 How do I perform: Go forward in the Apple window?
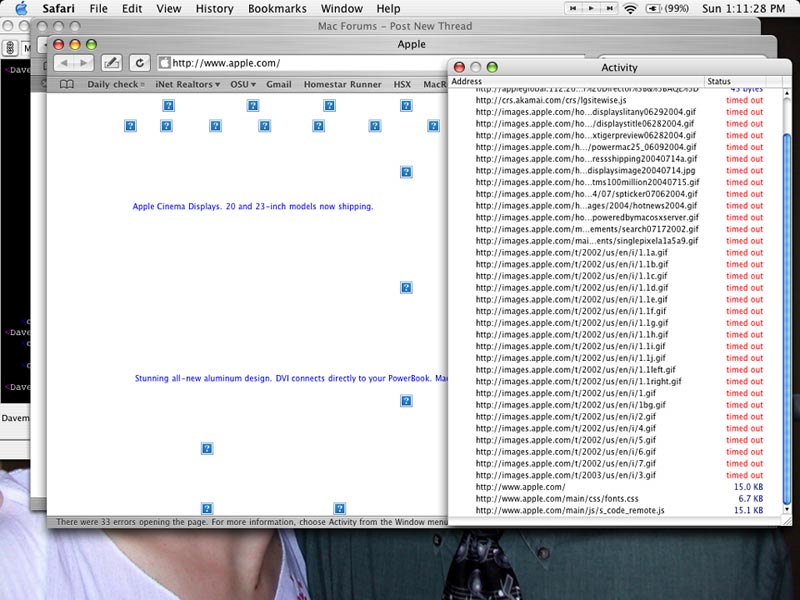84,63
